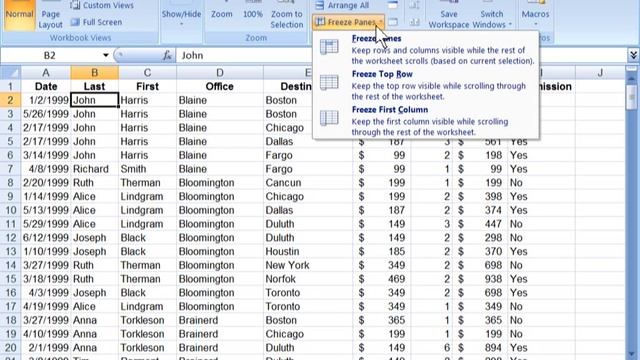Select column J header
The height and width of the screenshot is (360, 640).
[600, 73]
